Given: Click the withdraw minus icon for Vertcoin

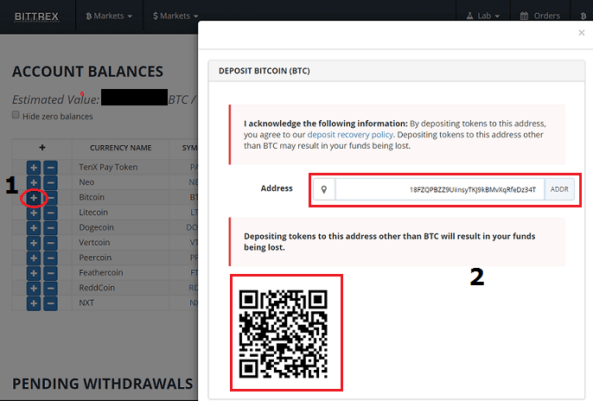Looking at the screenshot, I should (50, 243).
